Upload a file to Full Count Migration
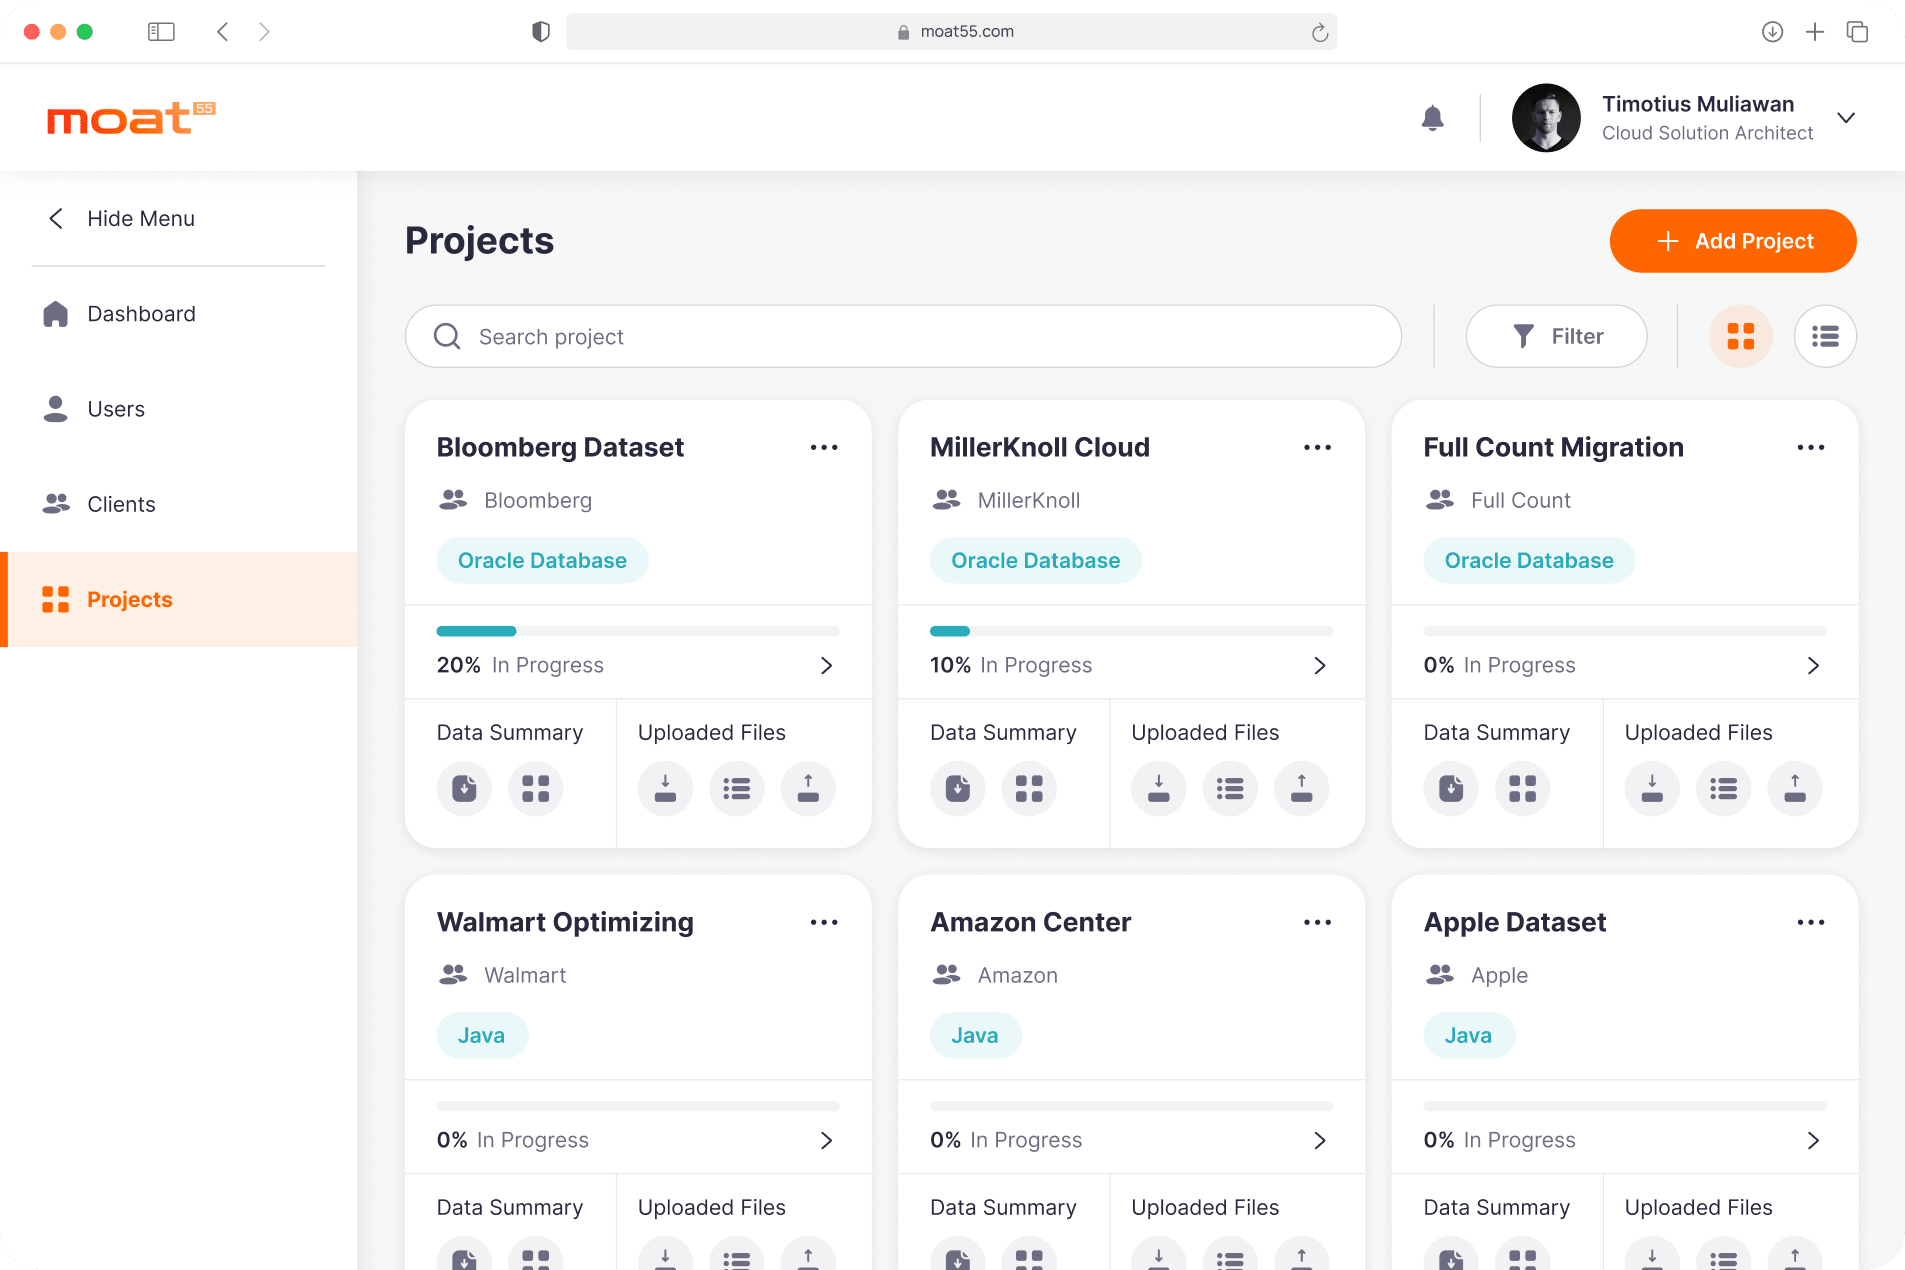1905x1270 pixels. [x=1795, y=789]
